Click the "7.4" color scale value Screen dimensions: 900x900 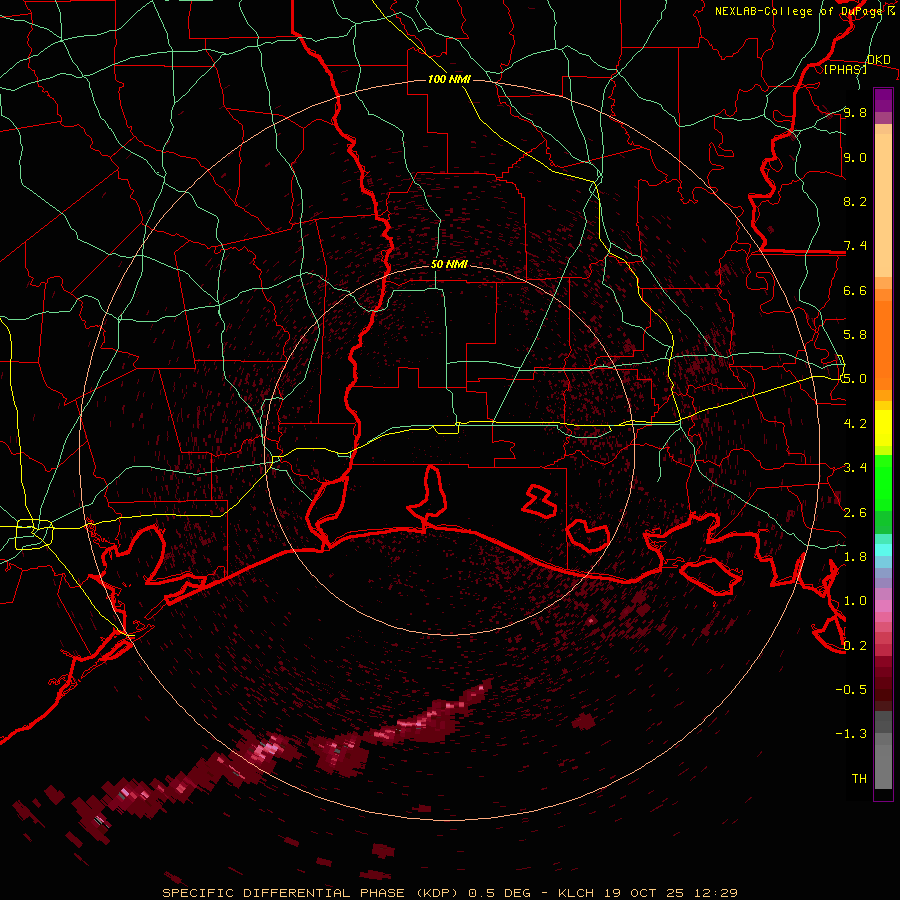[x=855, y=246]
